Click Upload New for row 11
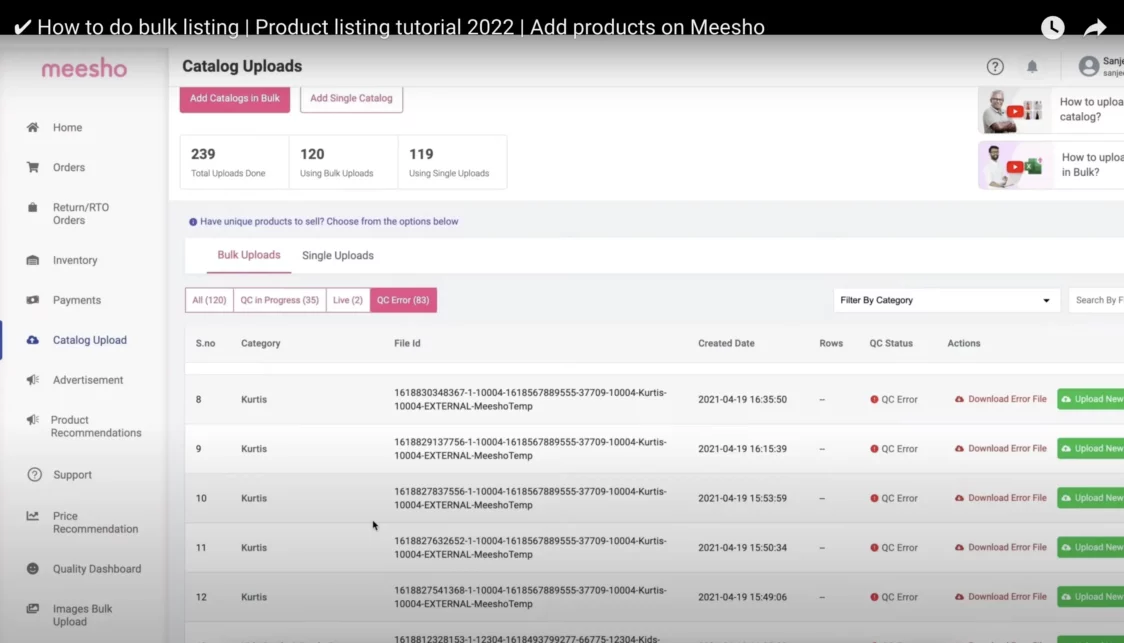This screenshot has height=643, width=1124. click(x=1090, y=548)
